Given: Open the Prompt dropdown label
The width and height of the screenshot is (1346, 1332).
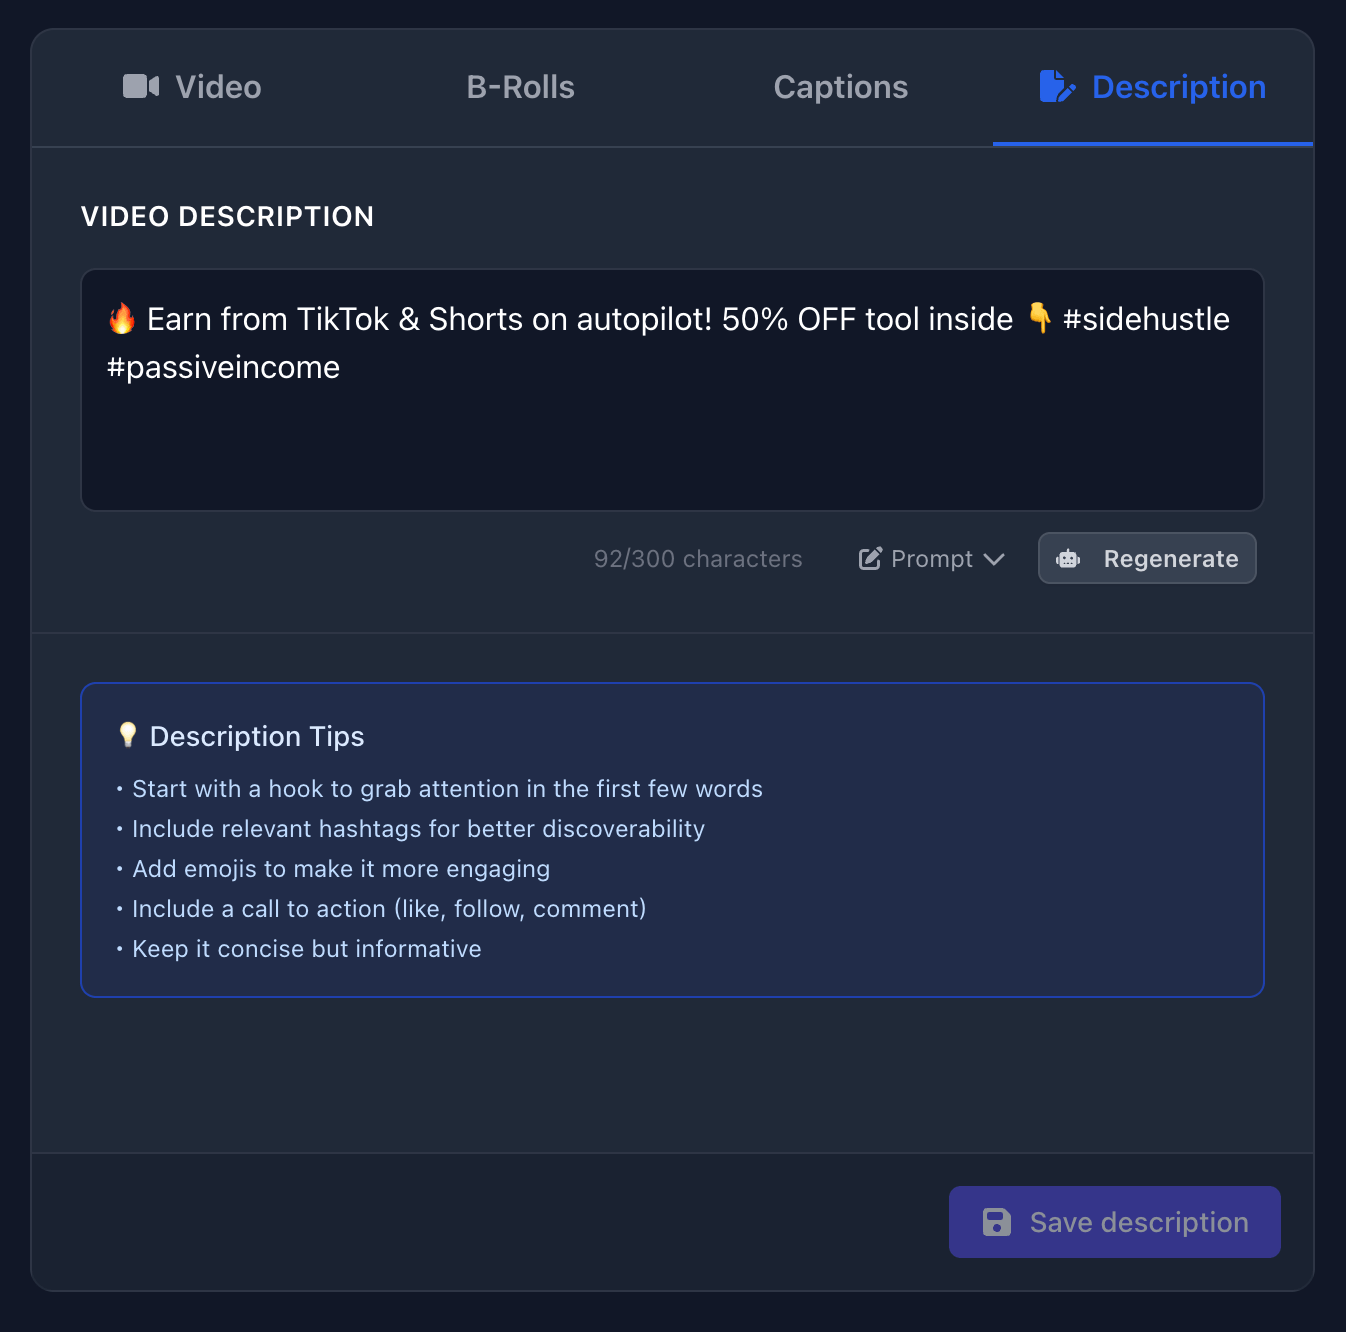Looking at the screenshot, I should point(931,559).
